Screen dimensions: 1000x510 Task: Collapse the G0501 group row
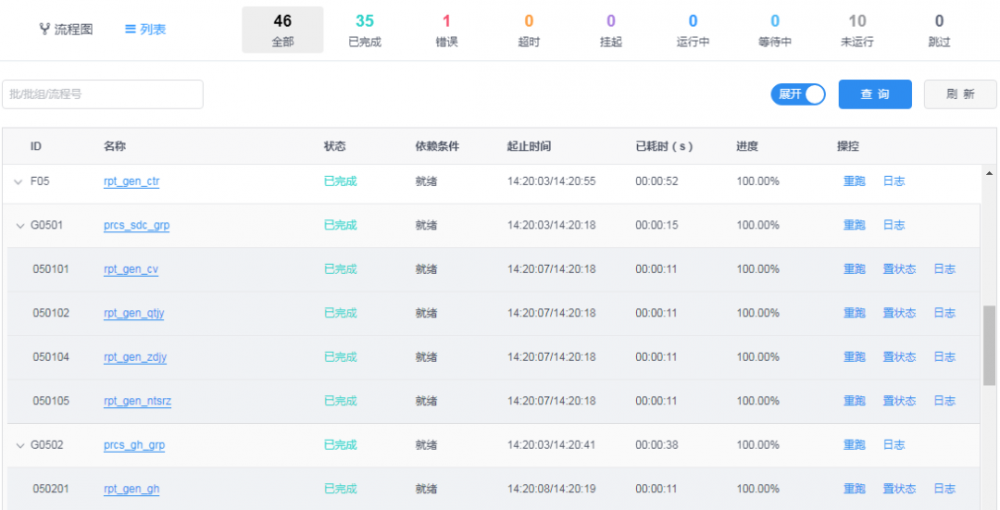20,226
